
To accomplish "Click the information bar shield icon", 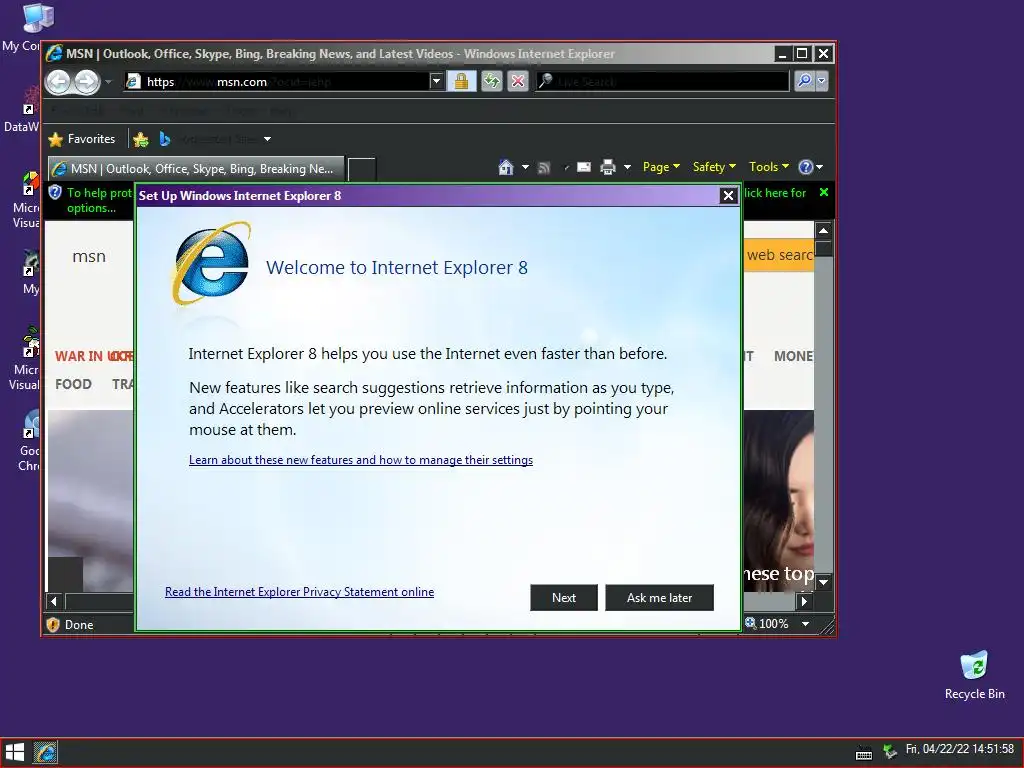I will pyautogui.click(x=56, y=193).
